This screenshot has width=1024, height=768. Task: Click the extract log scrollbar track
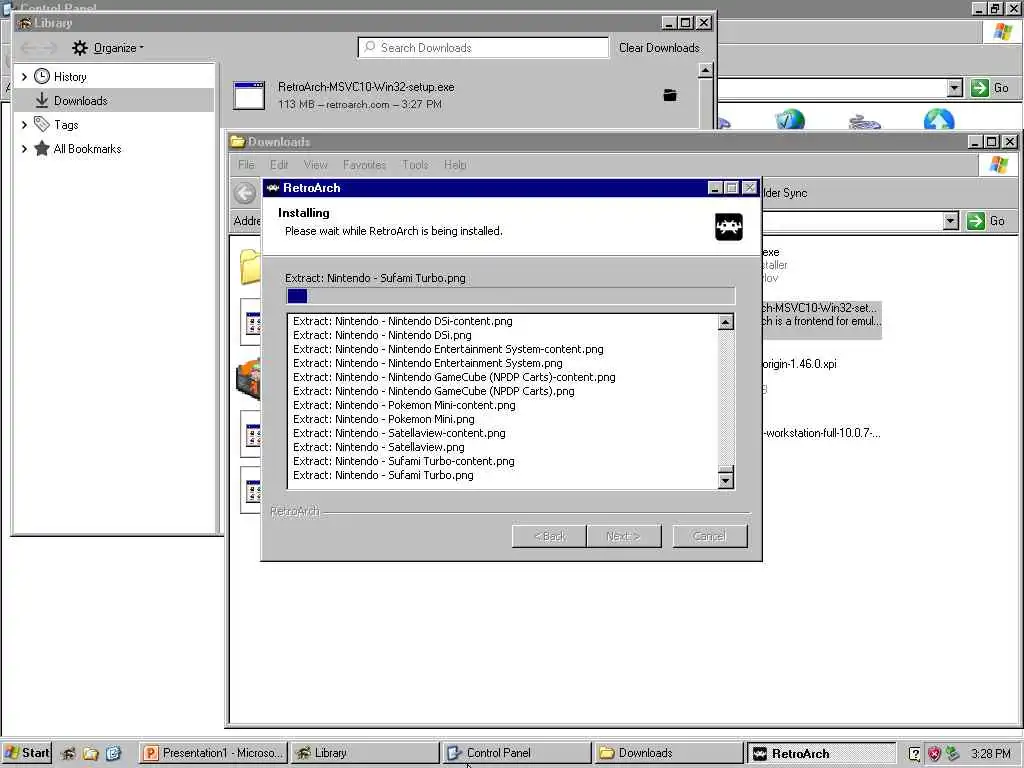[726, 396]
